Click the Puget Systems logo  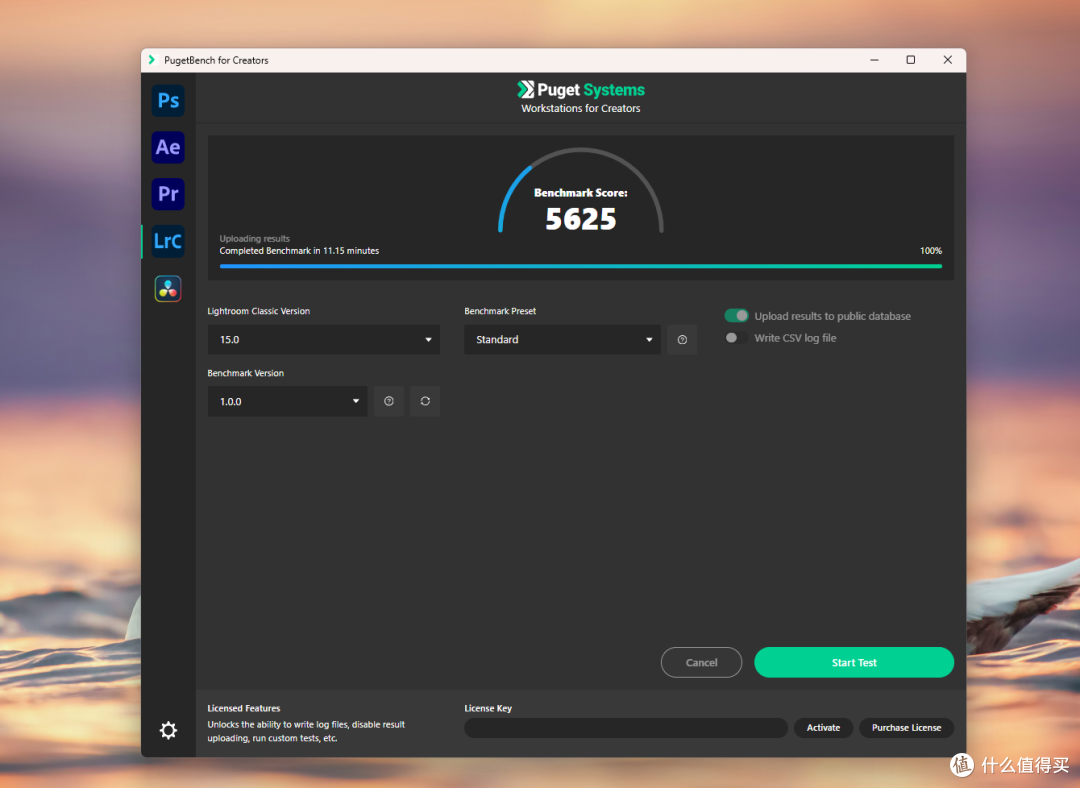(581, 90)
